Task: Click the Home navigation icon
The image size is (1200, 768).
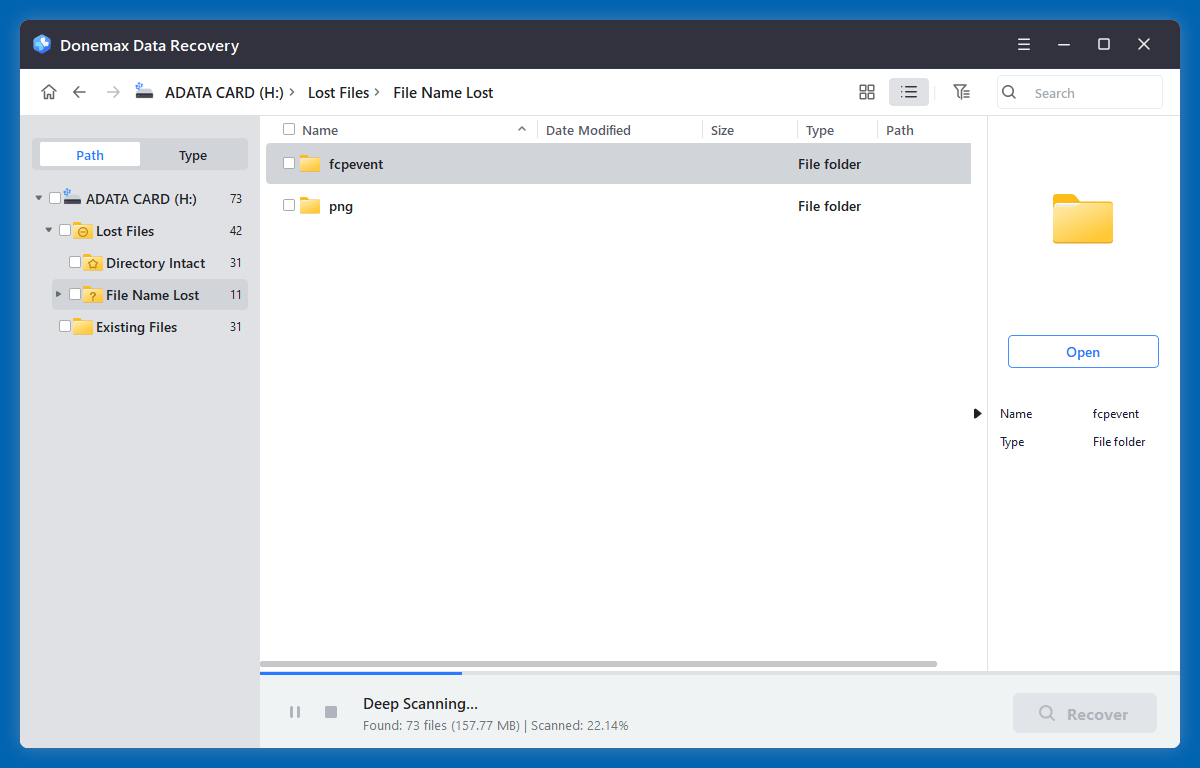Action: [x=49, y=91]
